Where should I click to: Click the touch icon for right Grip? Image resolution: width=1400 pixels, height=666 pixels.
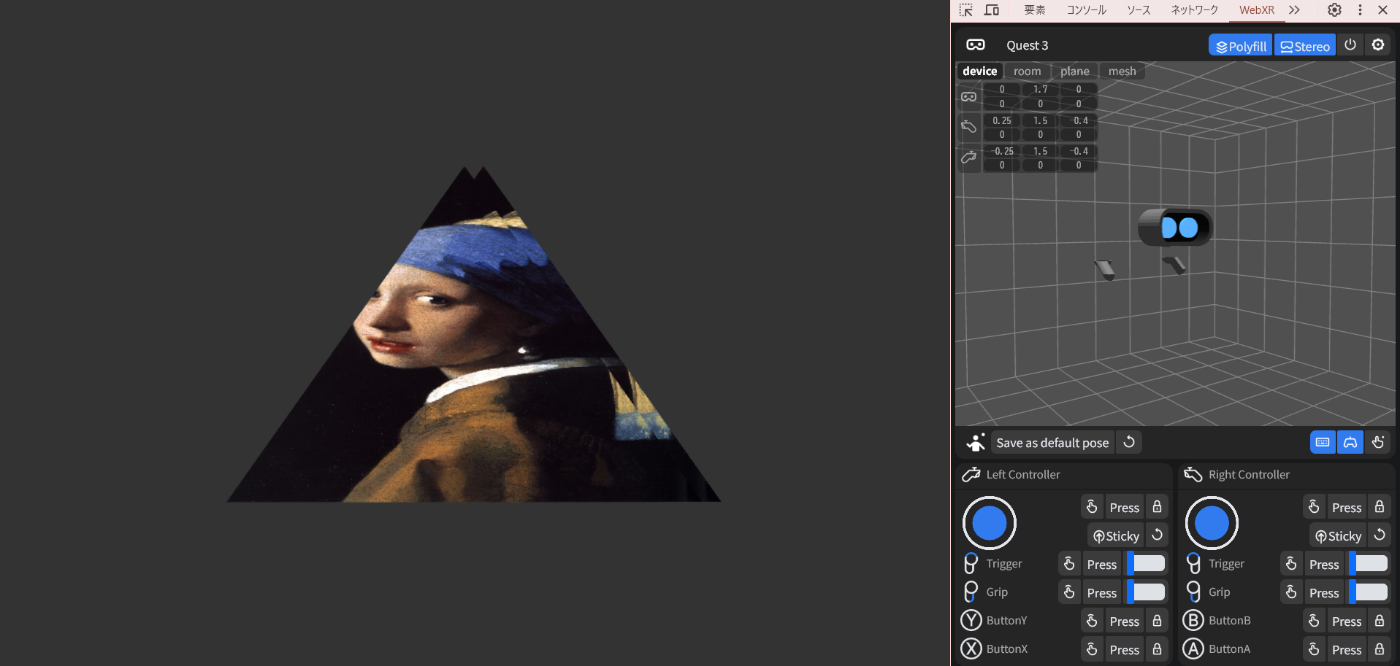[1291, 592]
